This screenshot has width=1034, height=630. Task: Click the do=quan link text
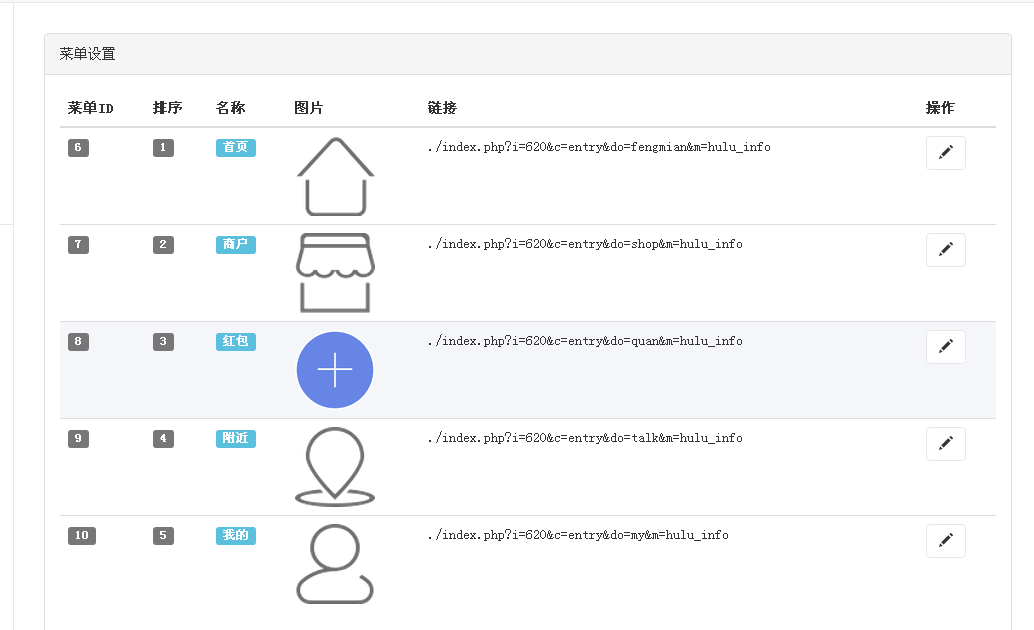point(585,341)
